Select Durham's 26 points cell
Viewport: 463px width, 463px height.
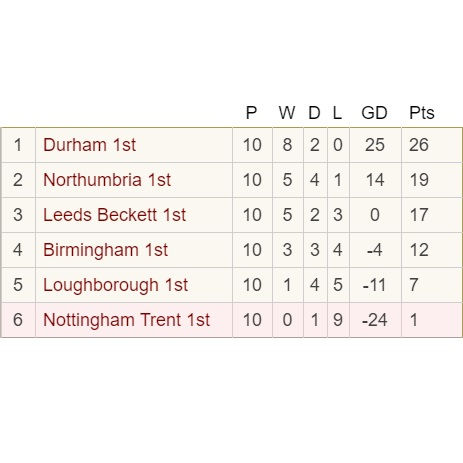pyautogui.click(x=432, y=145)
